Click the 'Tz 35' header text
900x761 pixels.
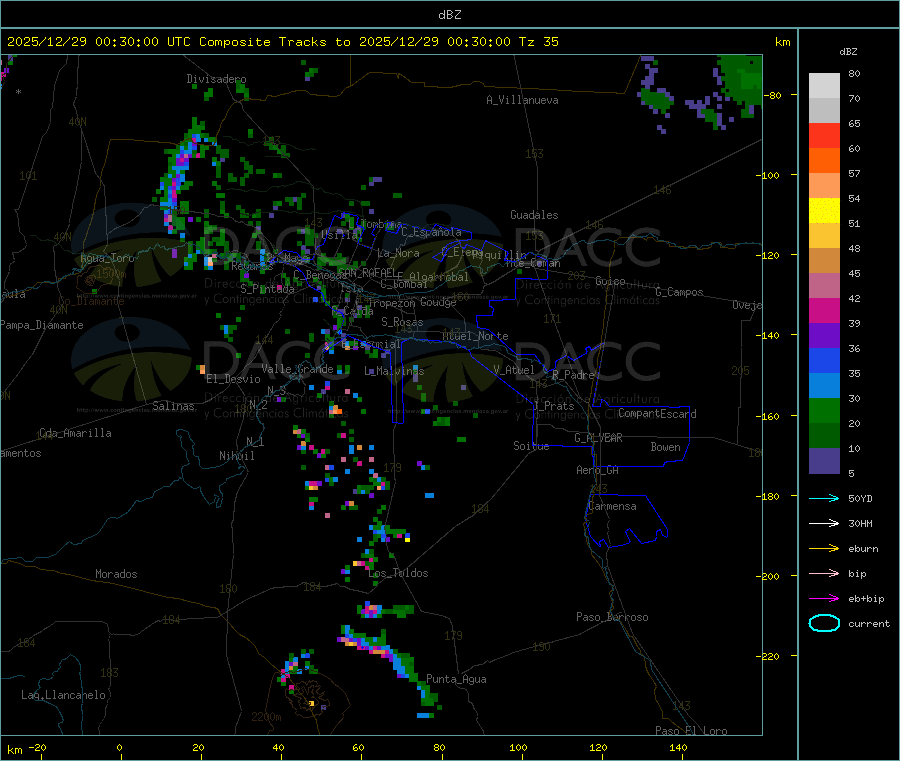tap(538, 42)
